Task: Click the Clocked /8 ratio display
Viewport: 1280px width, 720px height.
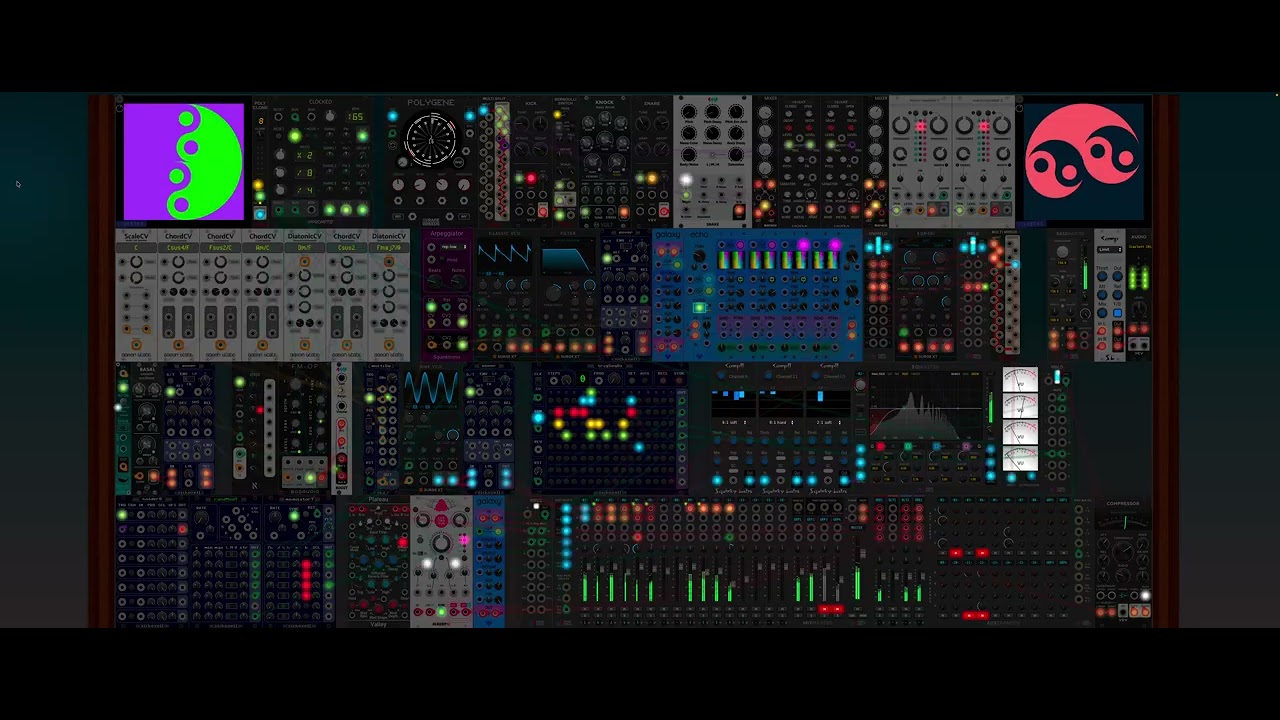Action: click(304, 173)
